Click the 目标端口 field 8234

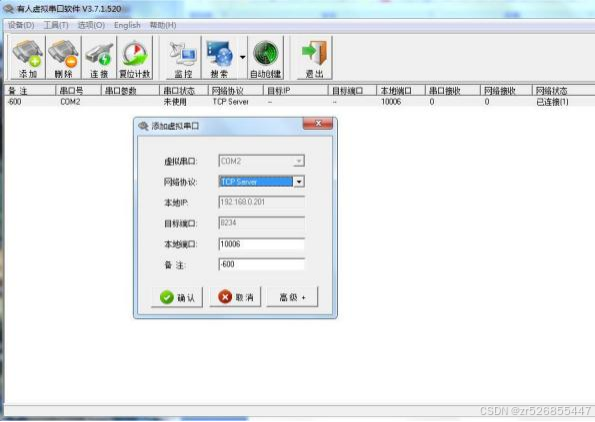point(261,223)
